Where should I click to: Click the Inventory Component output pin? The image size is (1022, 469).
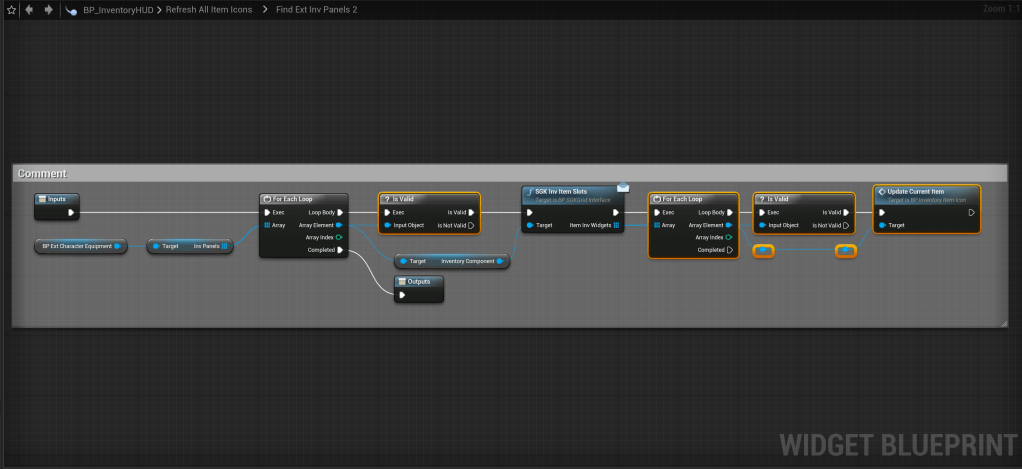coord(502,261)
